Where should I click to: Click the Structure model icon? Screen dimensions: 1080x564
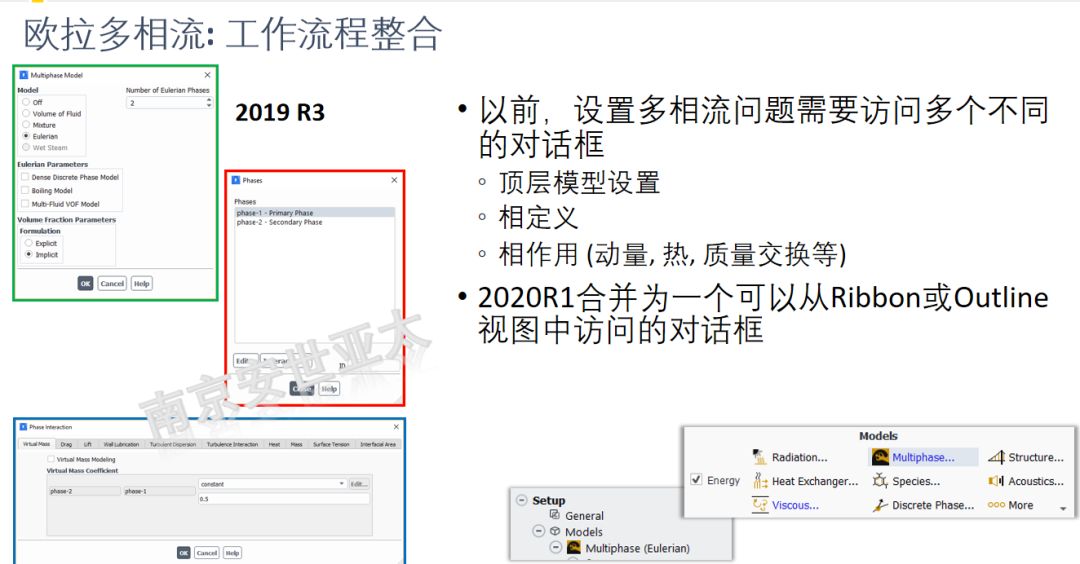click(x=997, y=457)
